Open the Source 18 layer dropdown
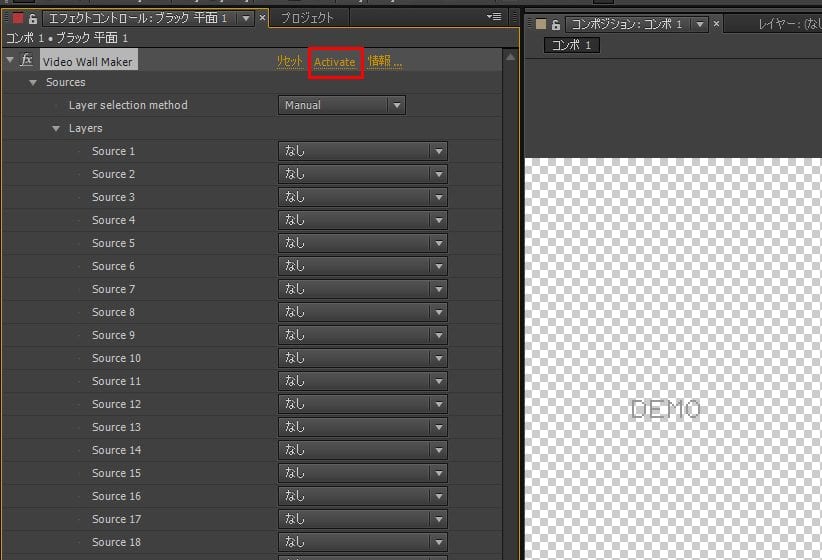The image size is (822, 560). coord(363,543)
